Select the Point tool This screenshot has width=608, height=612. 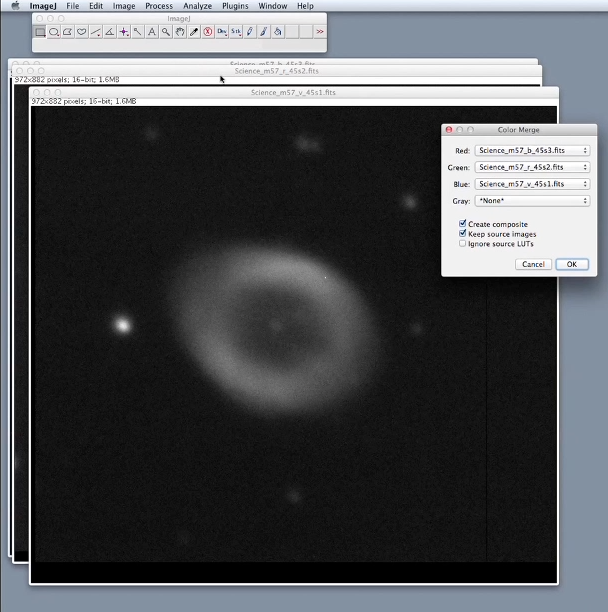[124, 32]
